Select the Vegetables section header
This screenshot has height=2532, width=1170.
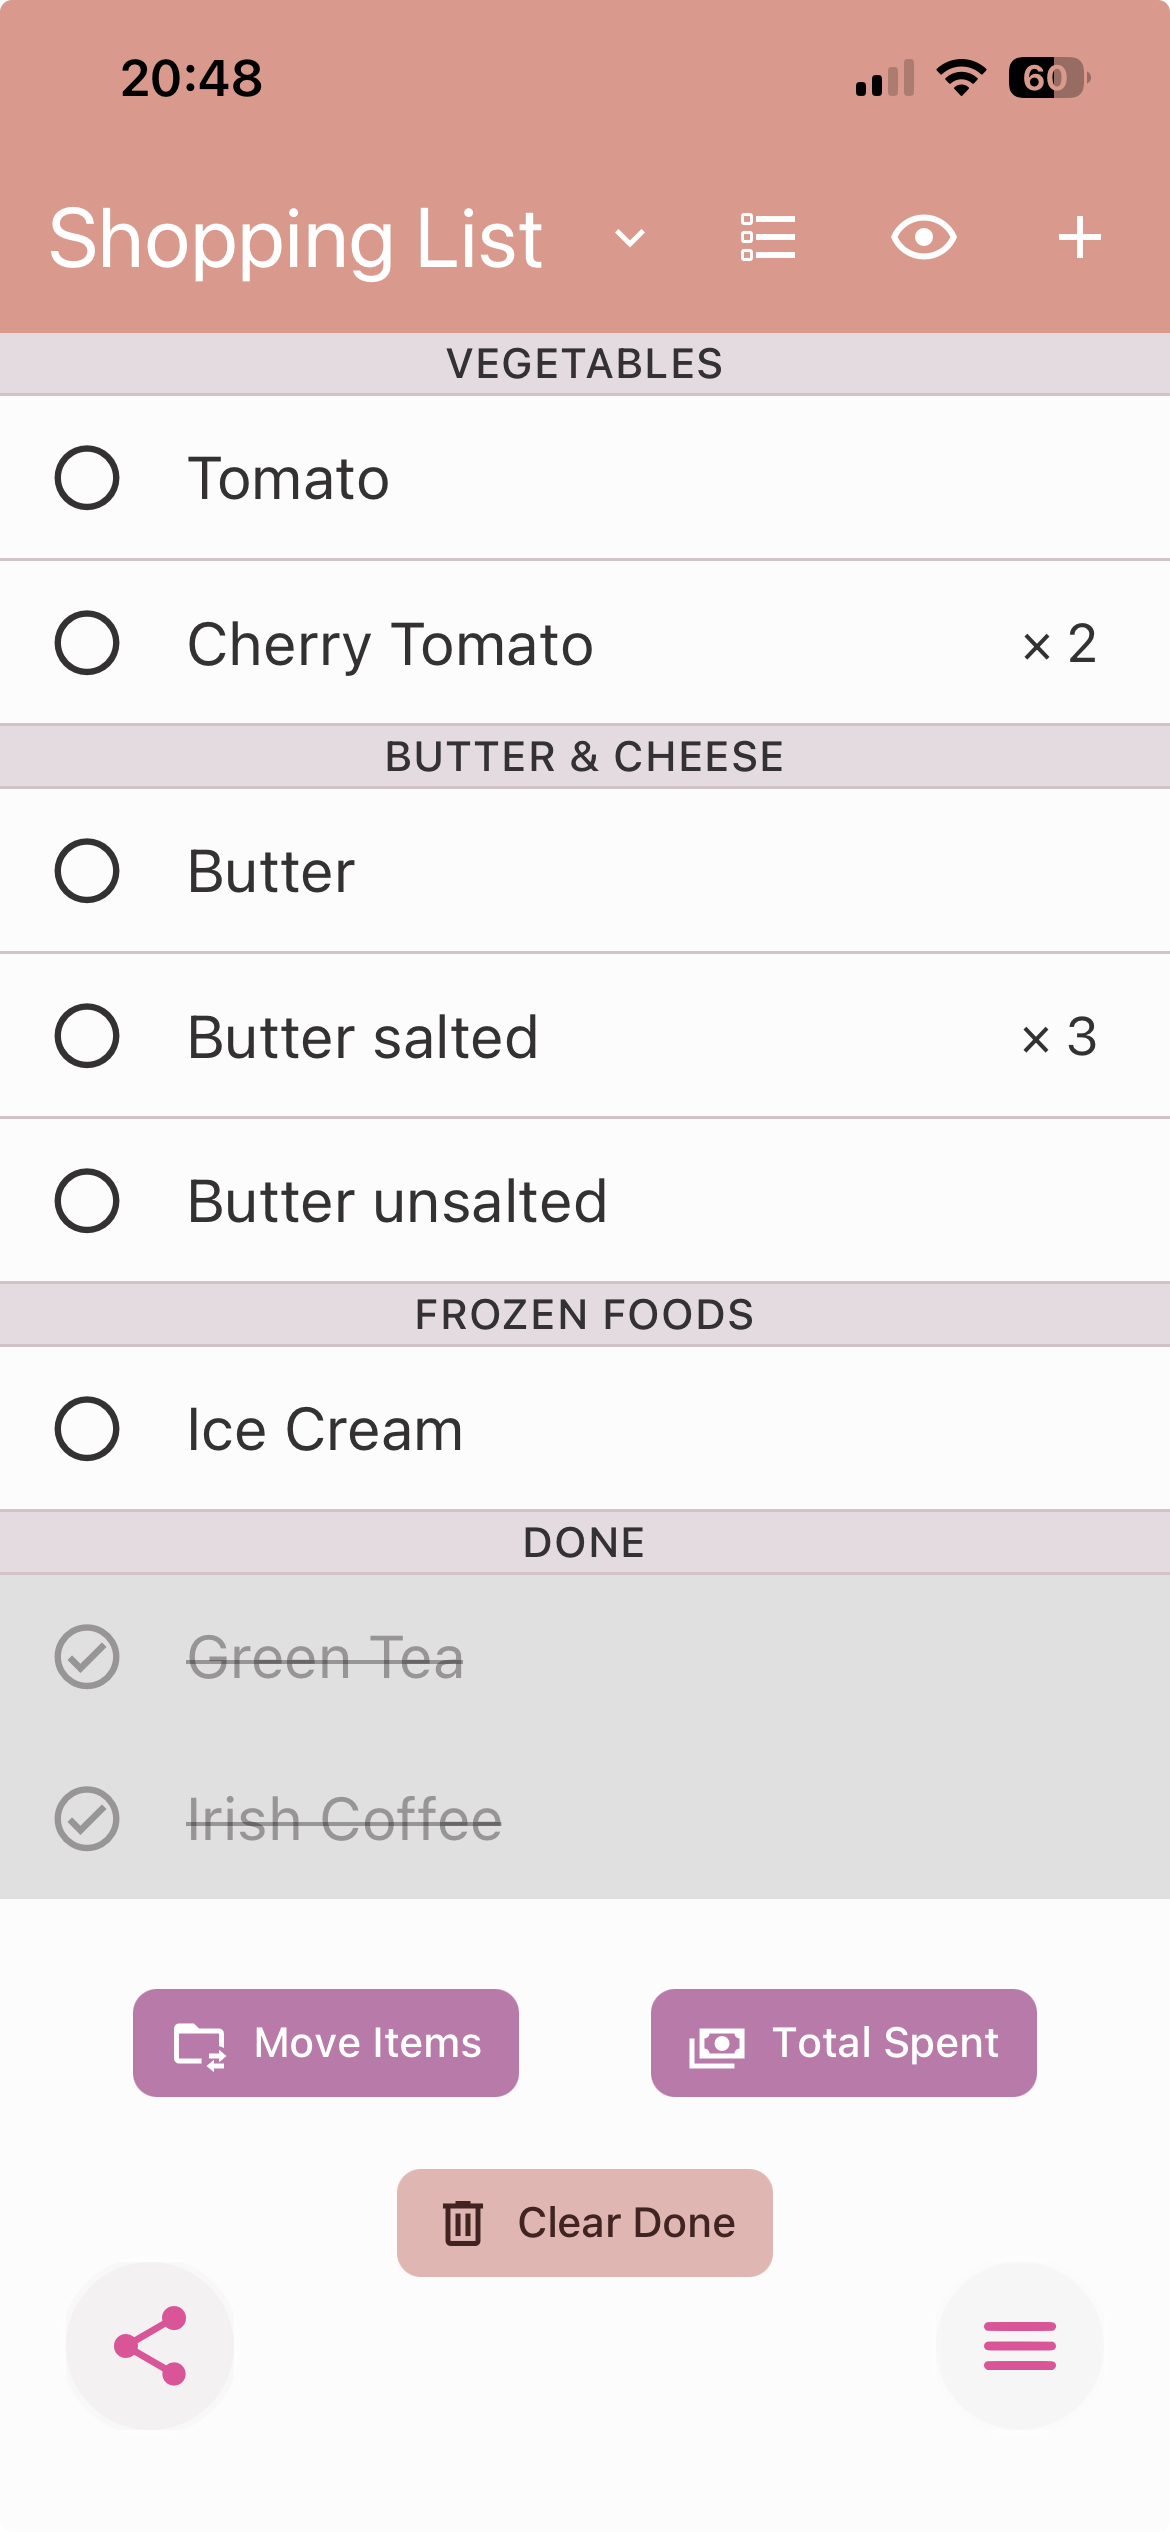coord(585,364)
